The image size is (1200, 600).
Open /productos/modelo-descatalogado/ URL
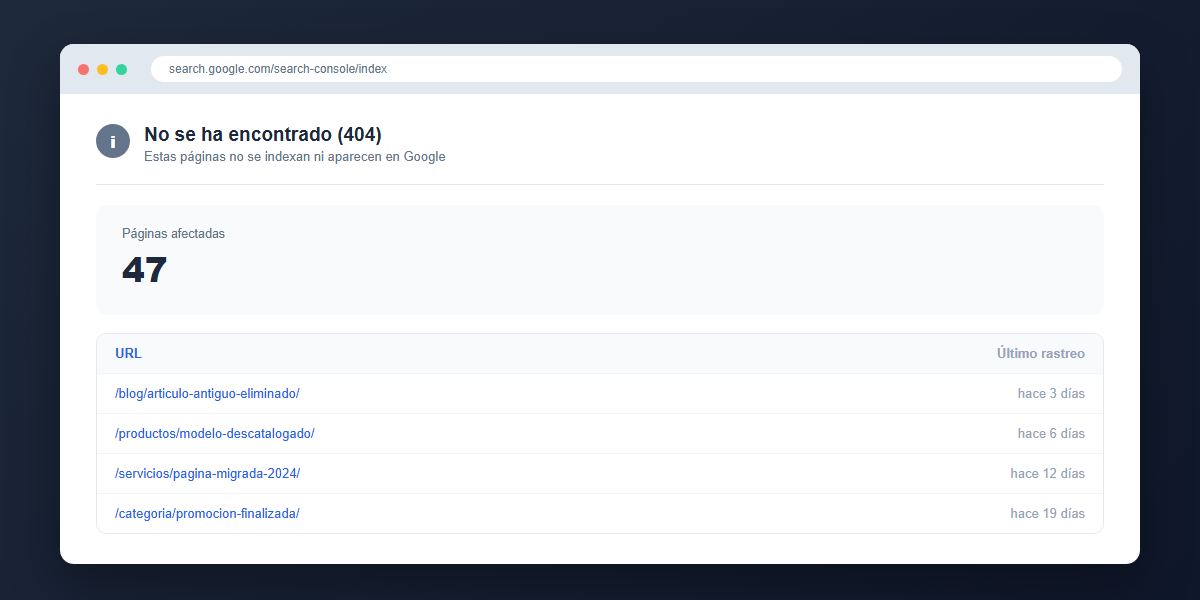coord(215,434)
